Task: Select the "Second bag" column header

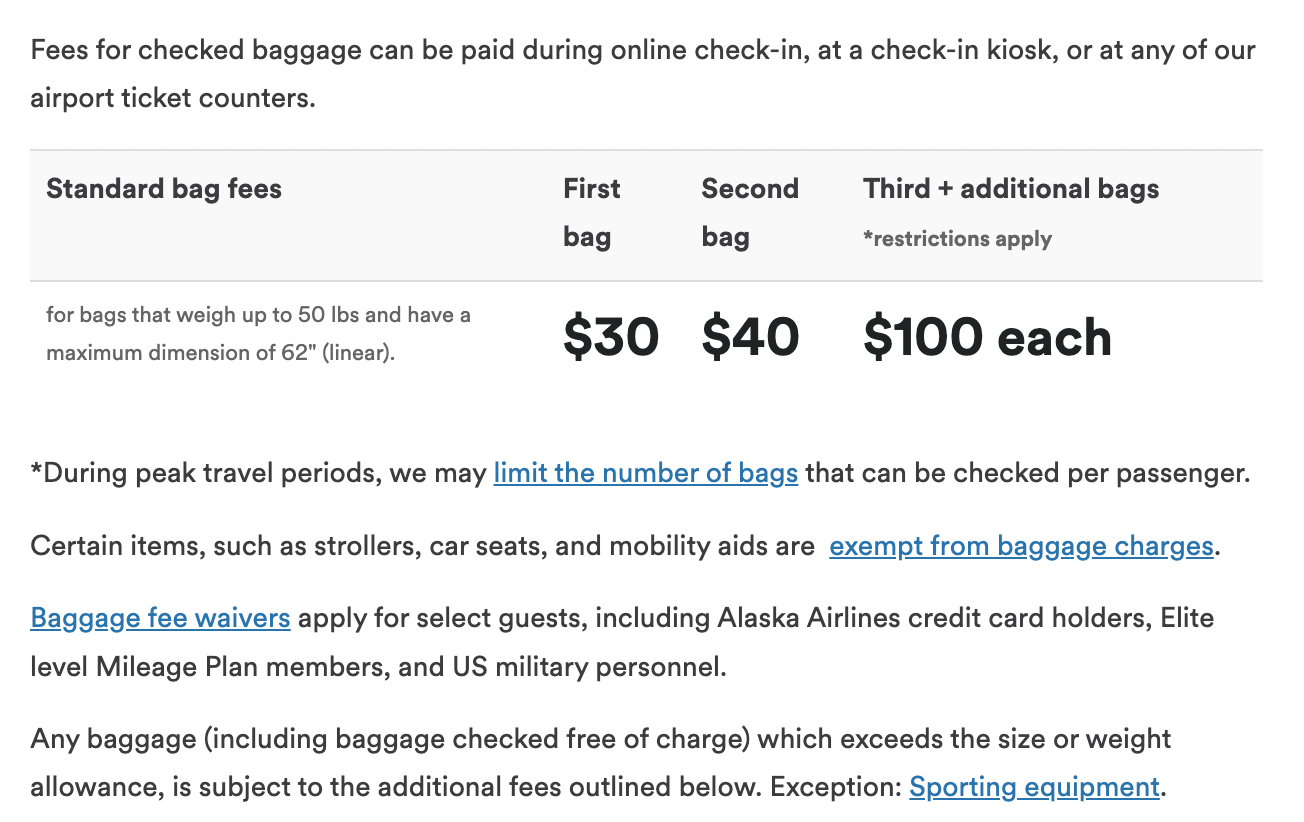Action: point(749,212)
